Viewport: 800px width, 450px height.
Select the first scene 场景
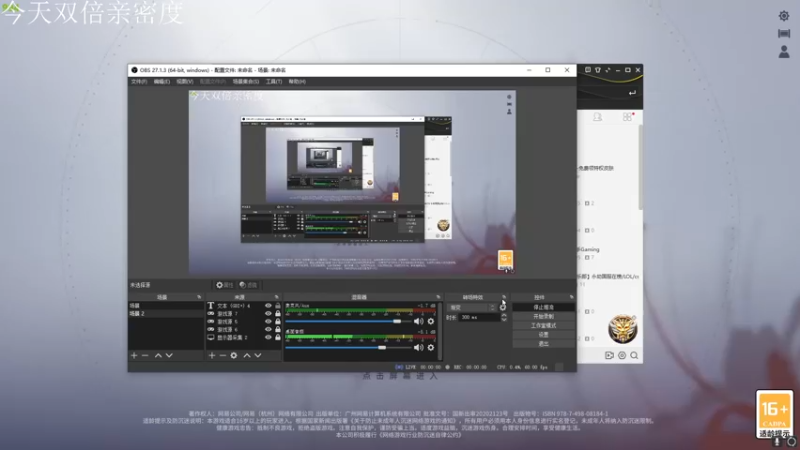(x=166, y=306)
